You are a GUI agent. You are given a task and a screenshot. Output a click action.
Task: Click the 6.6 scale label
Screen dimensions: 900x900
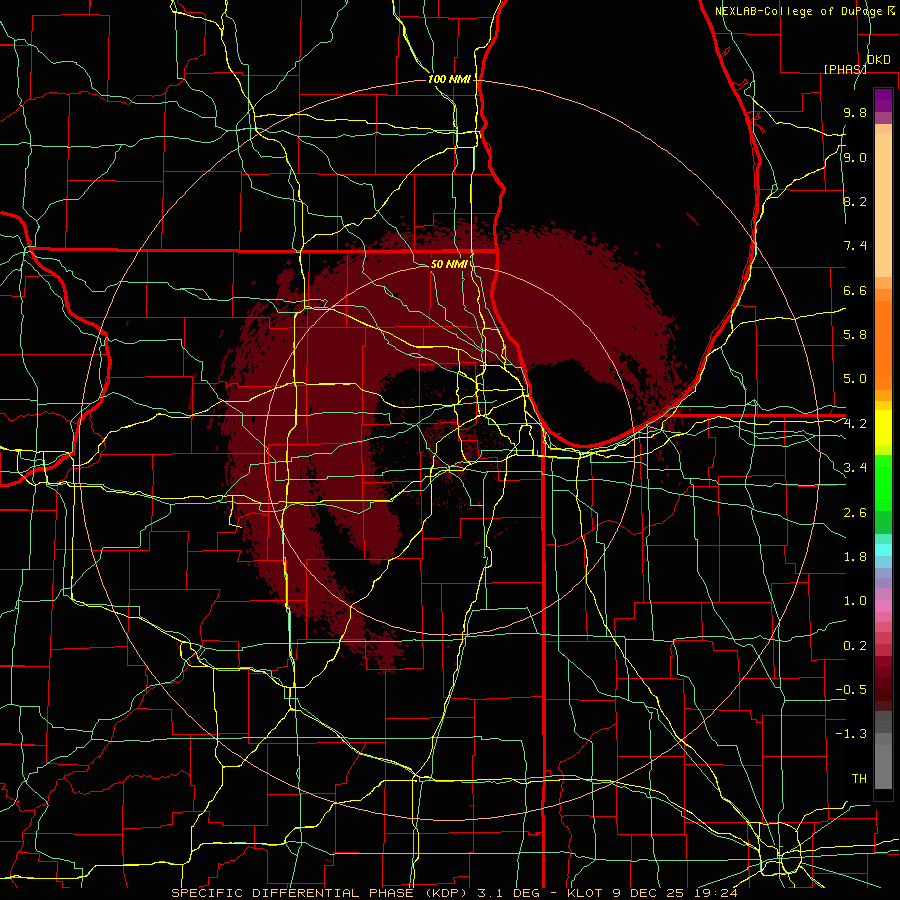click(x=855, y=290)
